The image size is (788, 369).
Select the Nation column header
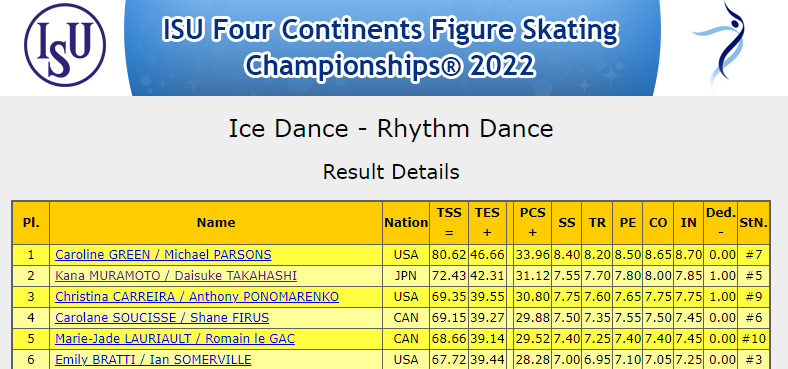coord(406,223)
